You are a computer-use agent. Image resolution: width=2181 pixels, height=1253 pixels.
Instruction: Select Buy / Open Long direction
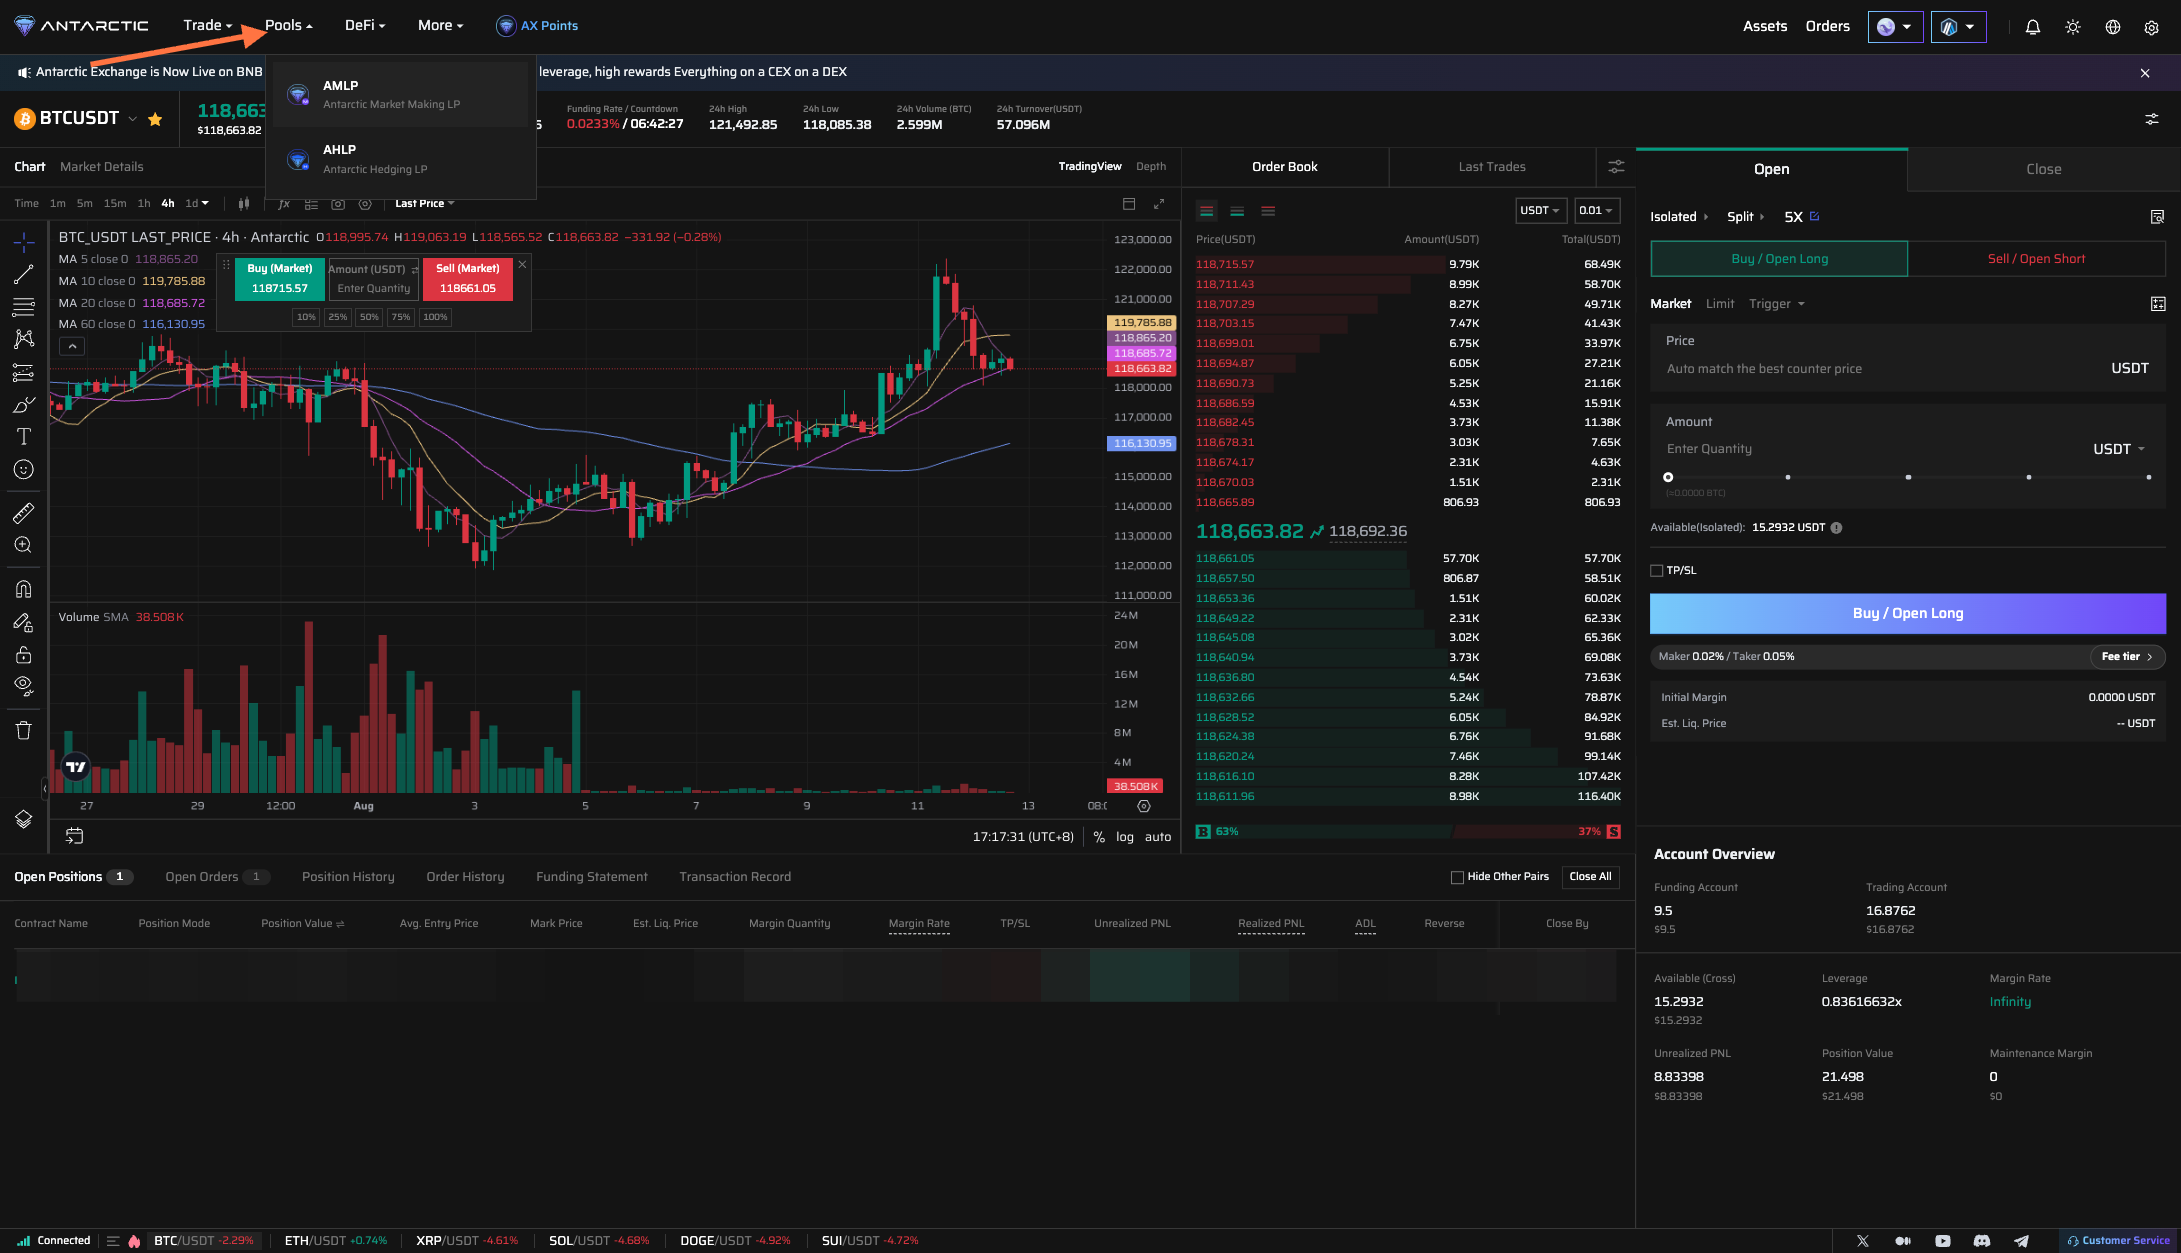(1779, 259)
